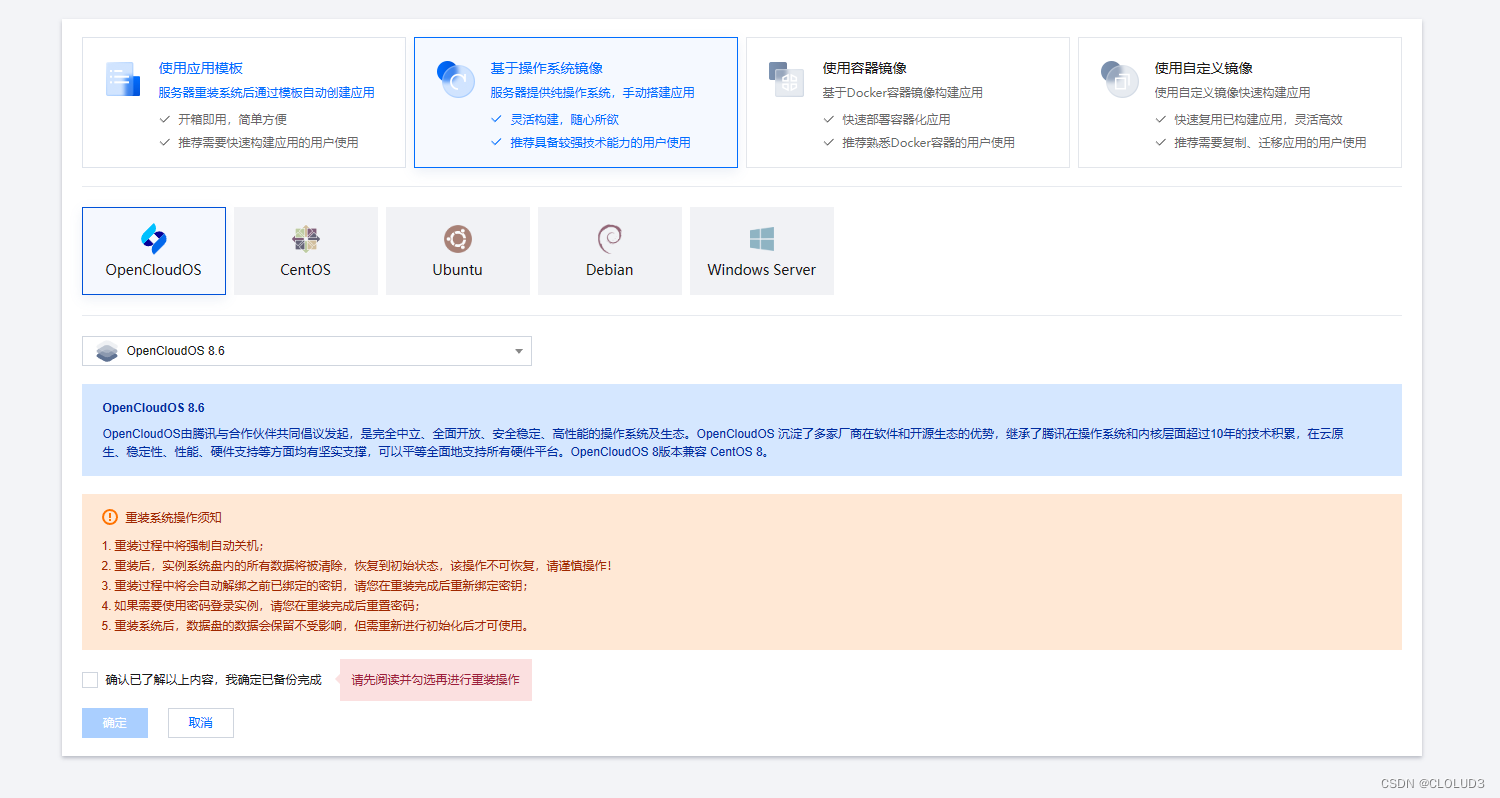Viewport: 1500px width, 798px height.
Task: Click the 确定 confirm button
Action: click(x=115, y=723)
